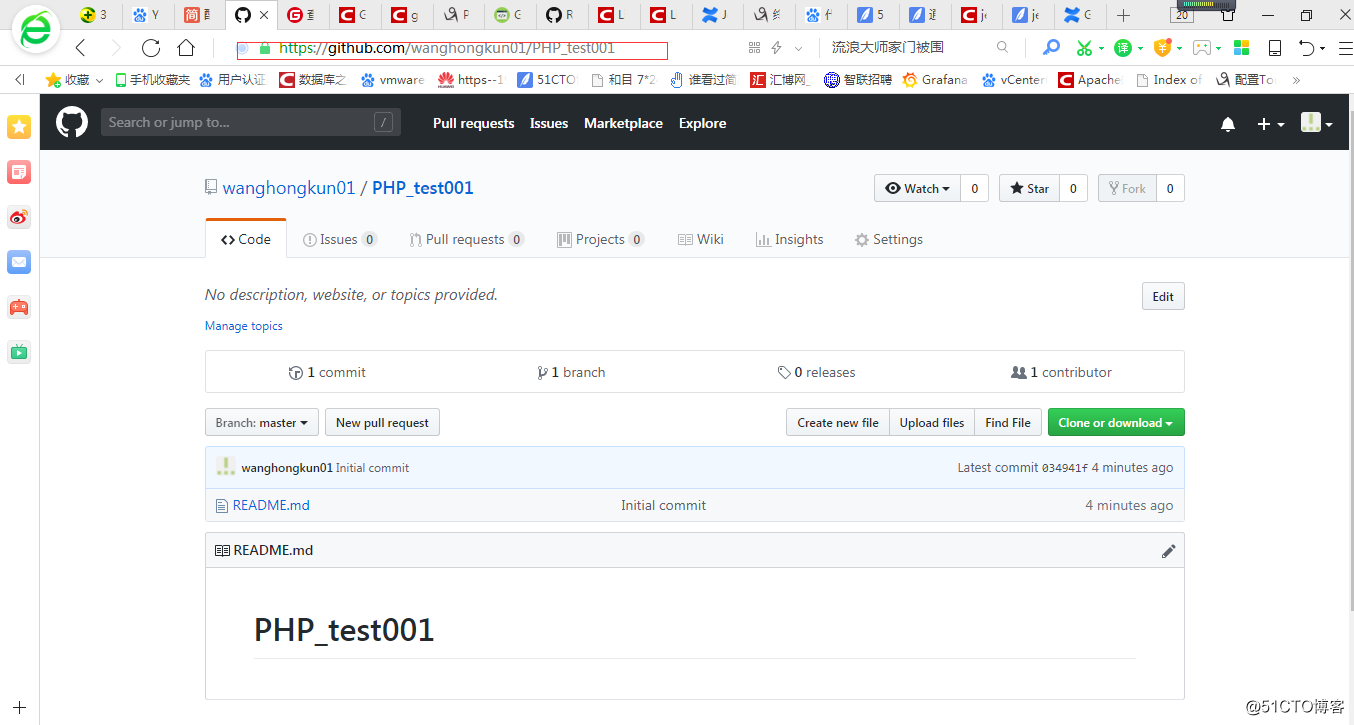Viewport: 1354px width, 725px height.
Task: Open the Clone or download dropdown
Action: click(x=1116, y=422)
